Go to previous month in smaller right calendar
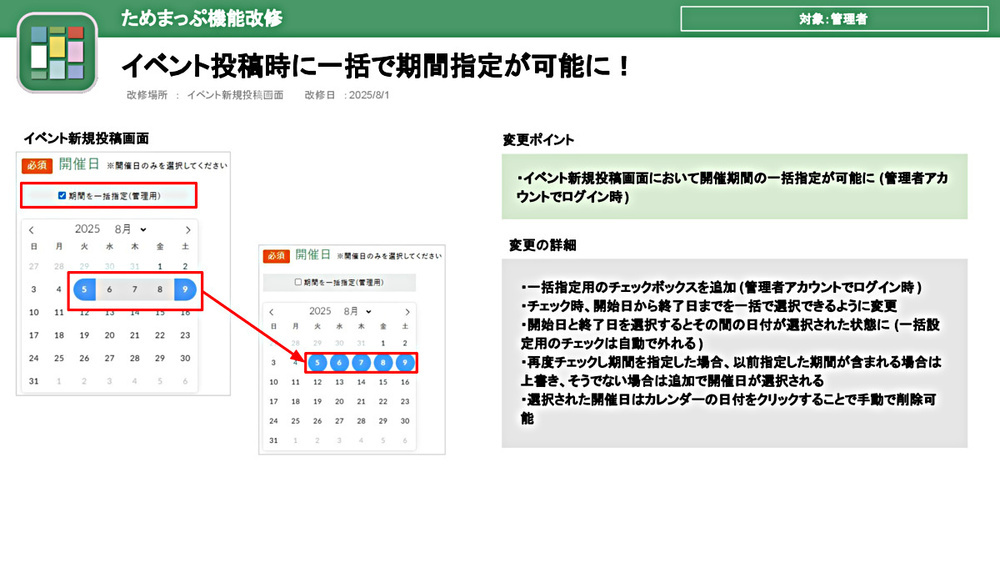Screen dimensions: 1000x563 272,312
